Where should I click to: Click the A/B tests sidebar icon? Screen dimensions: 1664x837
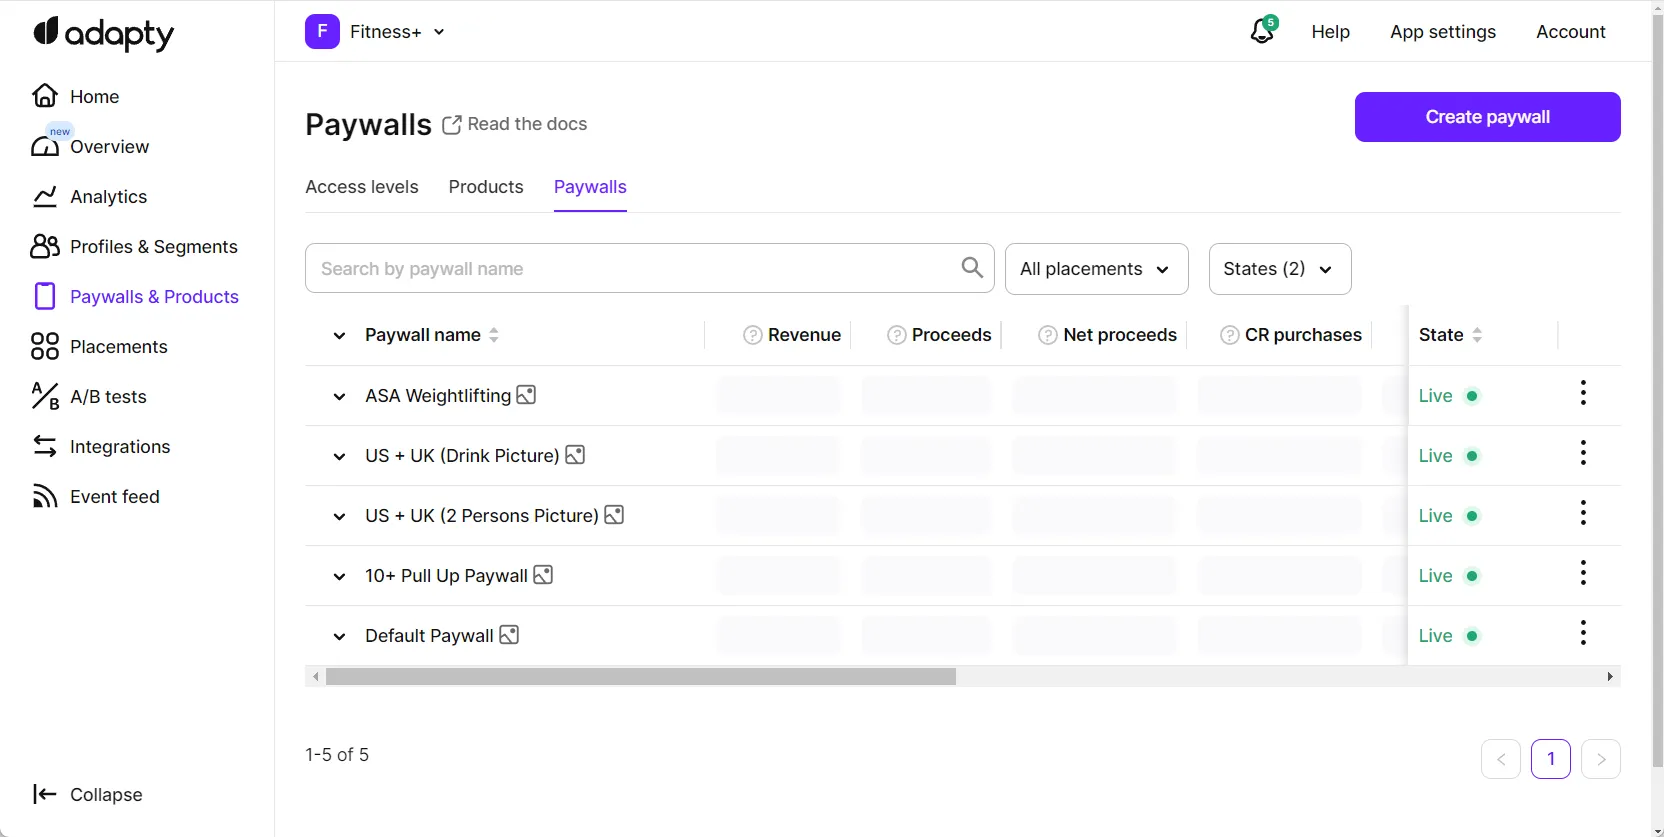pos(45,396)
